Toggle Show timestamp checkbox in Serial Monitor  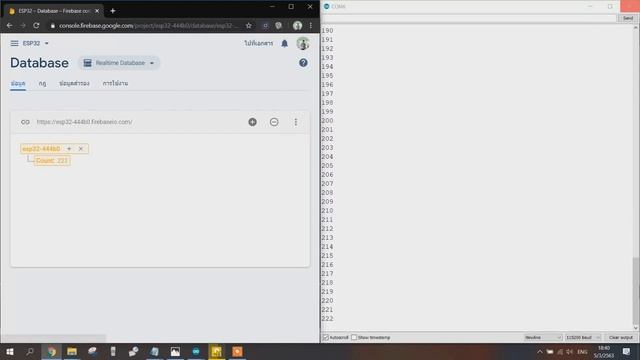(x=354, y=338)
